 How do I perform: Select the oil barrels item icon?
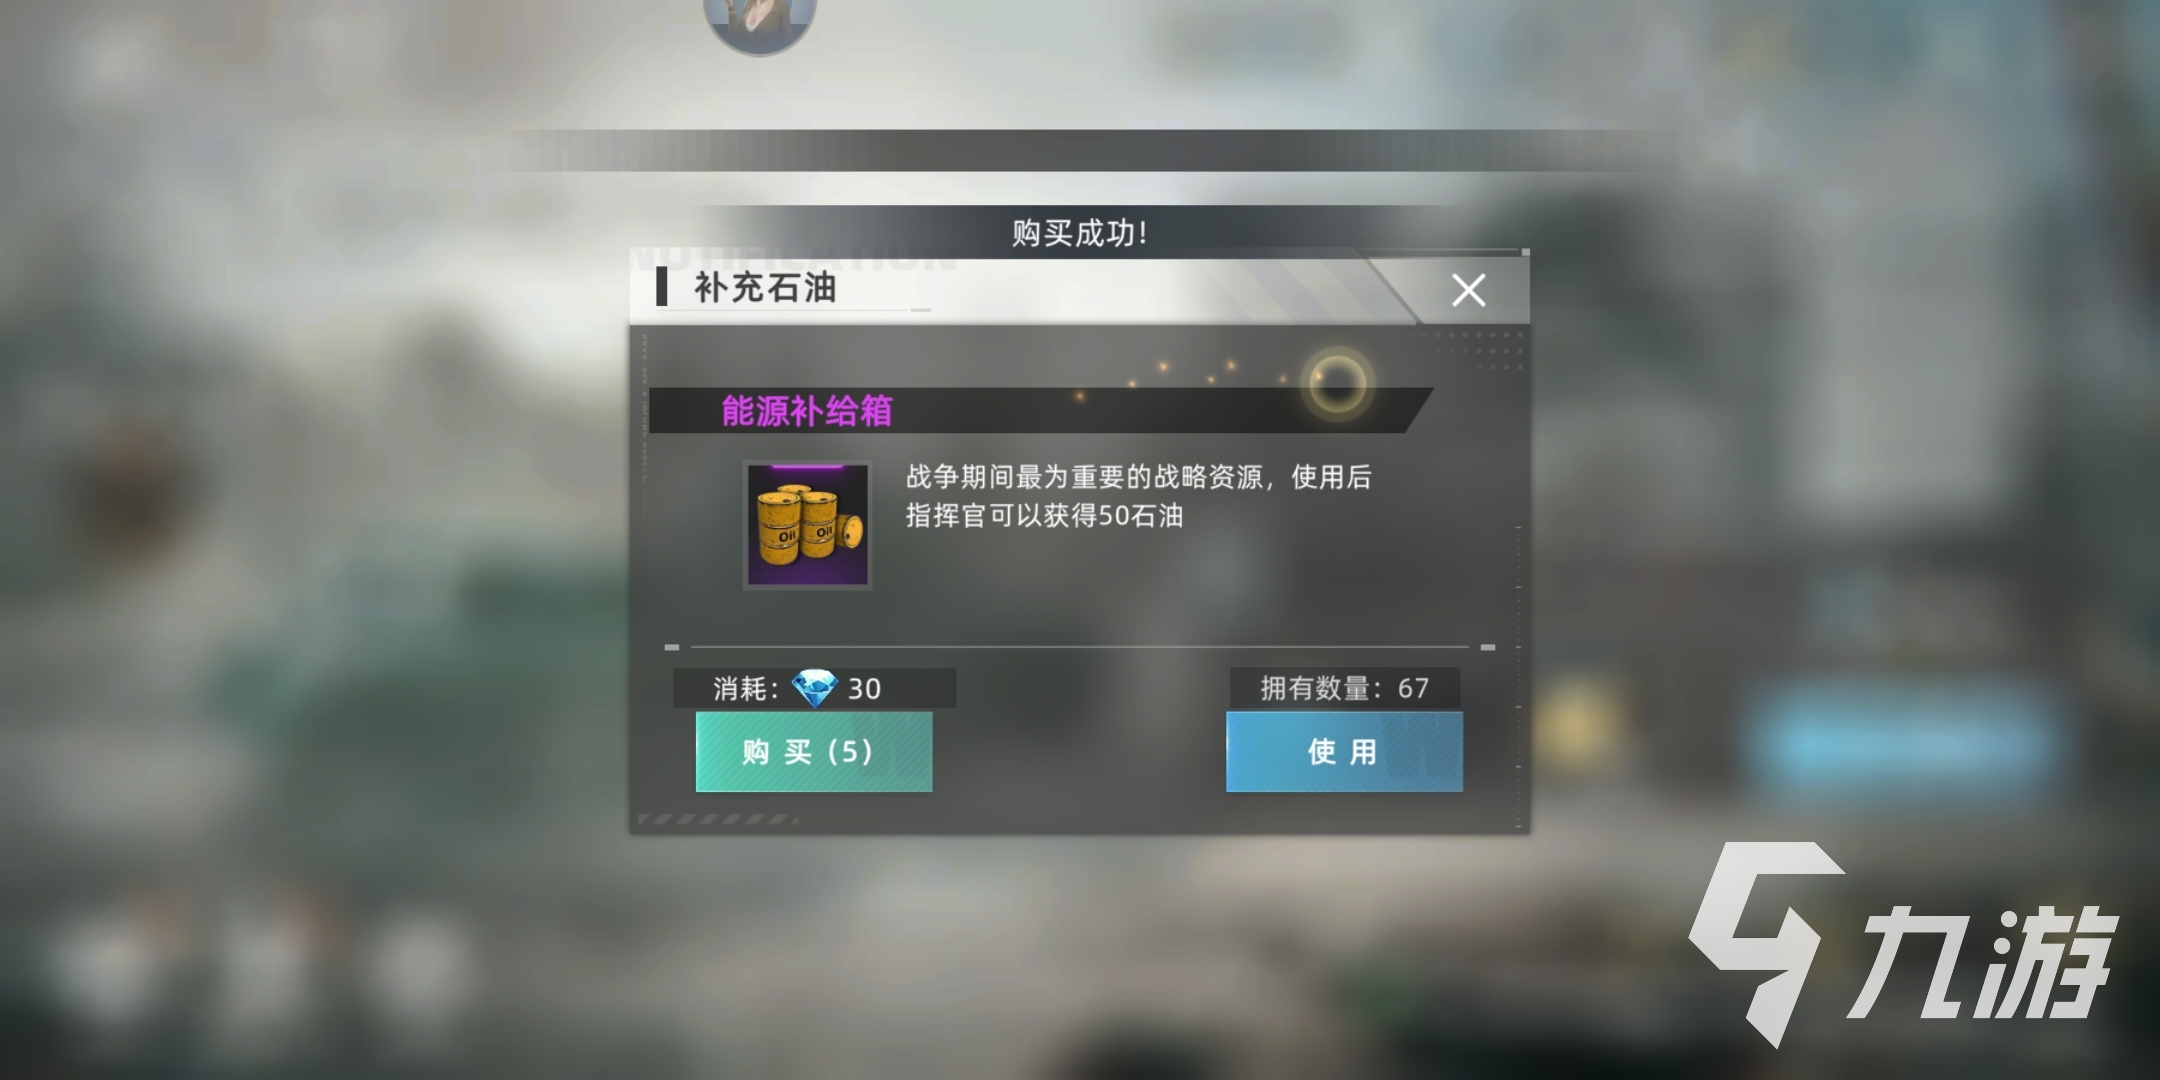[808, 524]
